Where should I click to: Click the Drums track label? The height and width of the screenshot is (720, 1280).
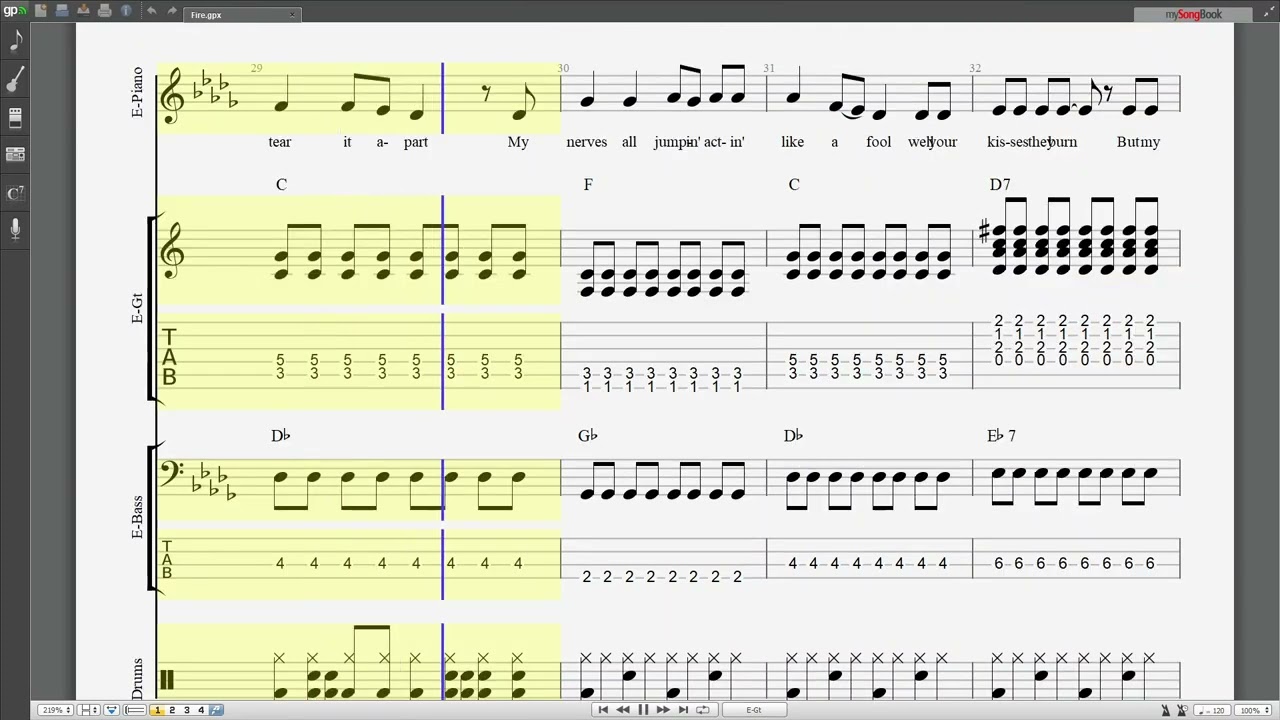tap(137, 679)
